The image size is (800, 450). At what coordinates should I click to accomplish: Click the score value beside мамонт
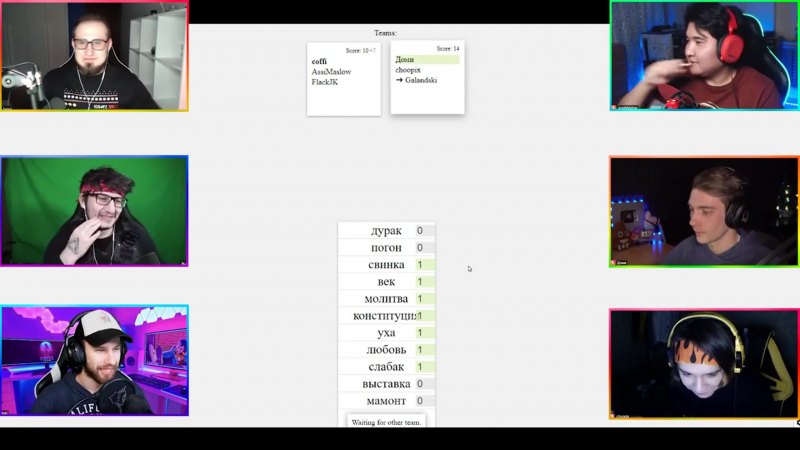tap(420, 401)
